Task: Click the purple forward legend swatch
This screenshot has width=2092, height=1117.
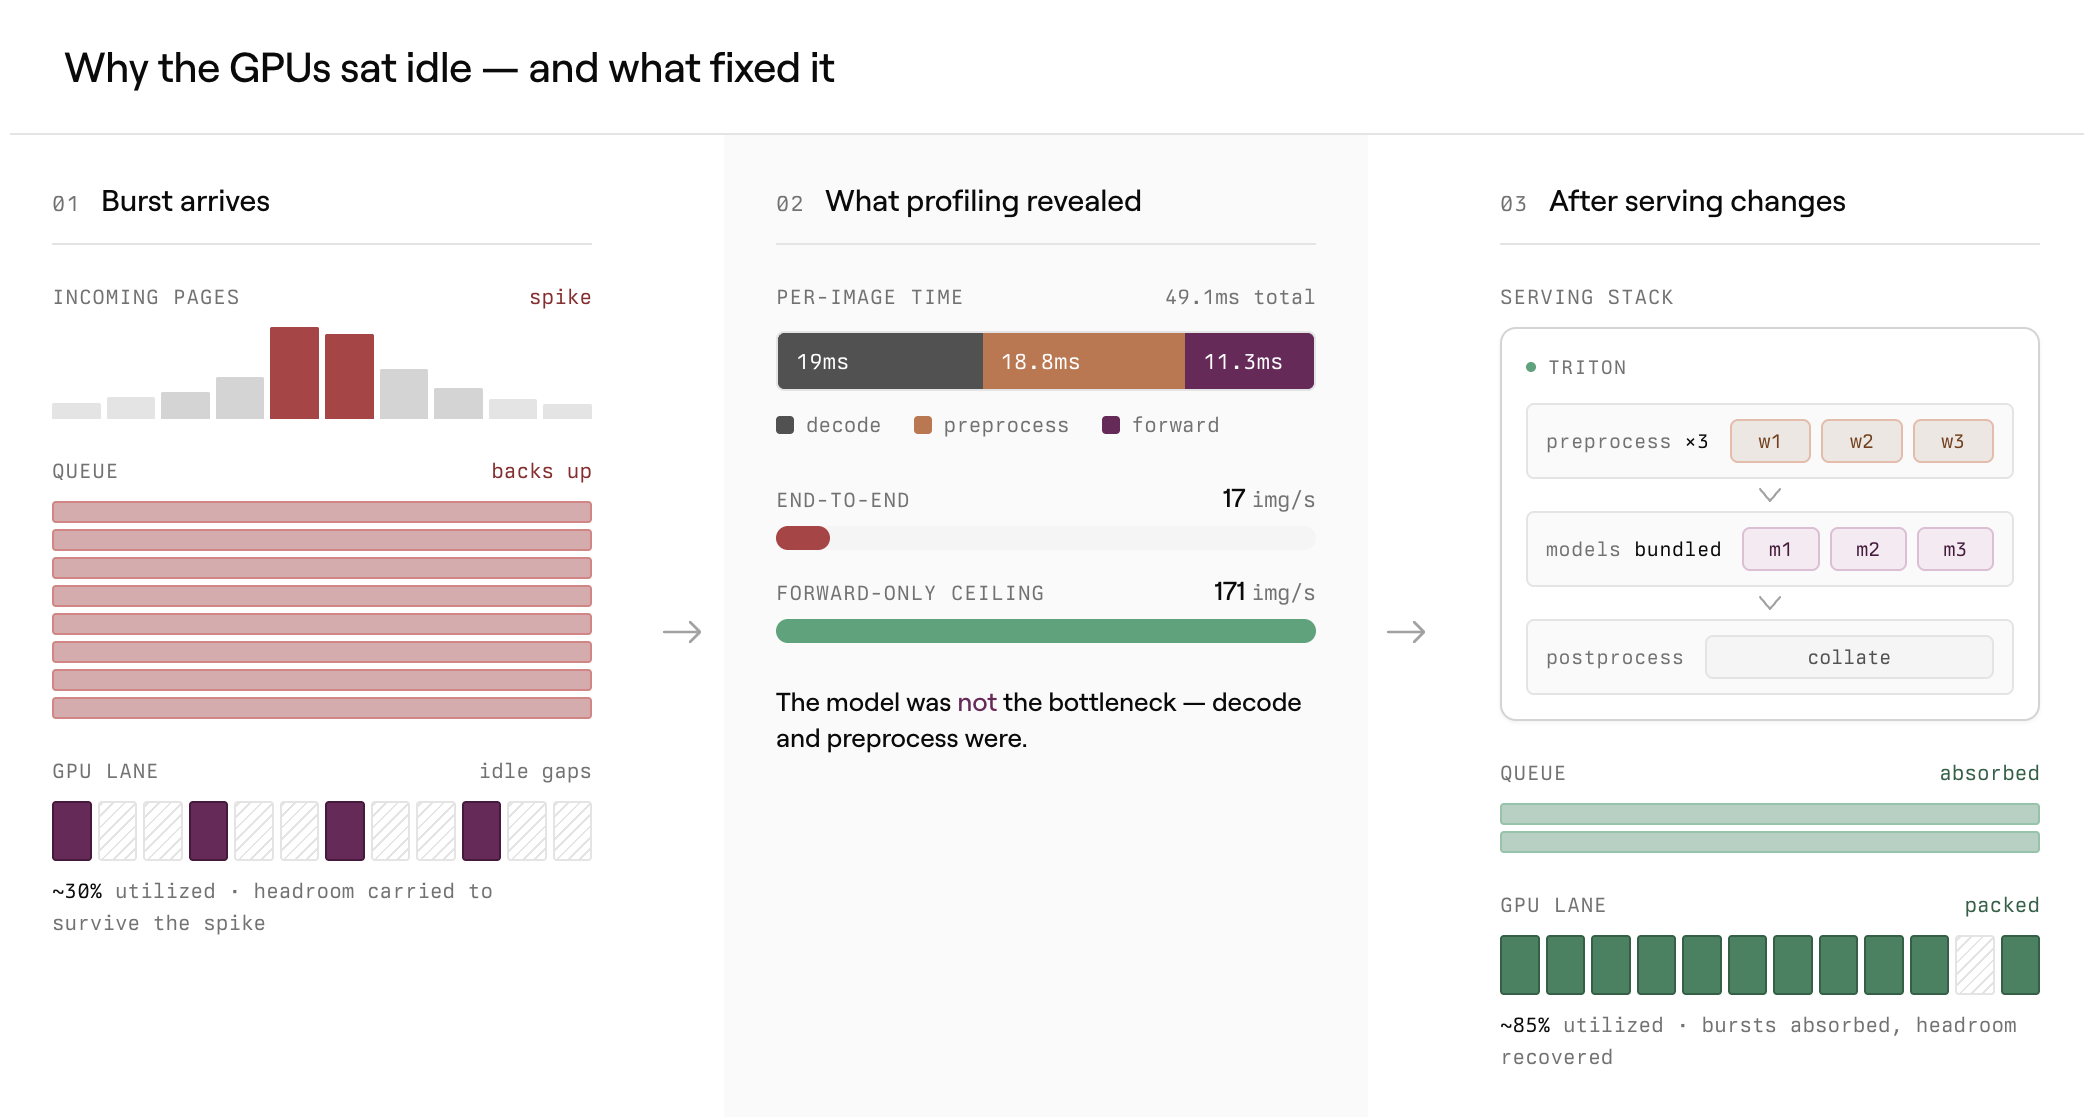Action: point(1111,425)
